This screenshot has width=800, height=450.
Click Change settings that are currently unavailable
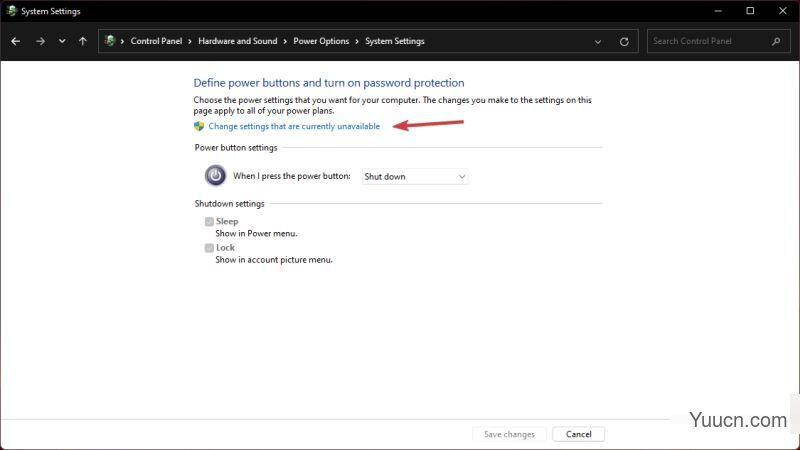294,127
